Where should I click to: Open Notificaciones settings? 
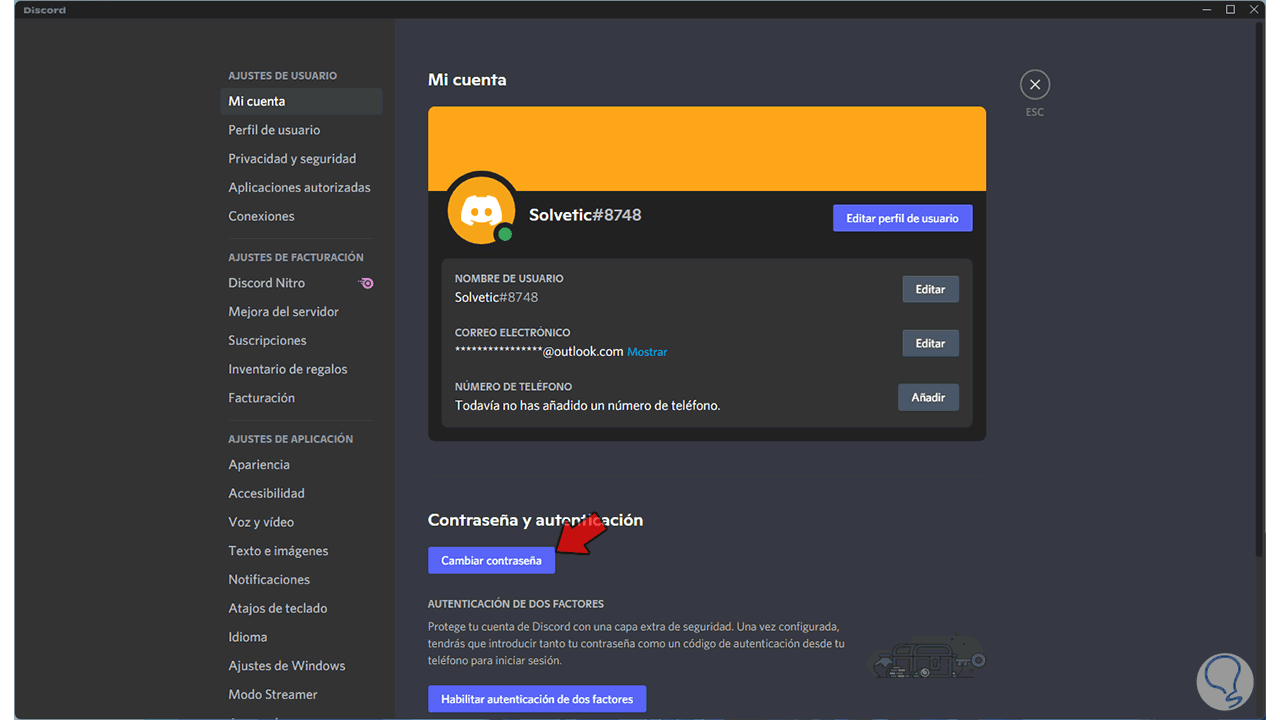[x=301, y=580]
